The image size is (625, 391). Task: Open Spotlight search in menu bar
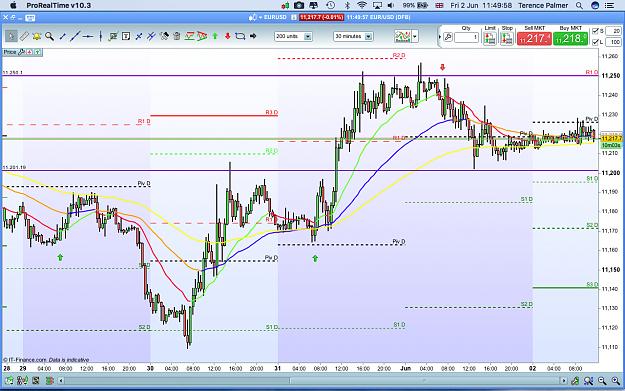[579, 5]
